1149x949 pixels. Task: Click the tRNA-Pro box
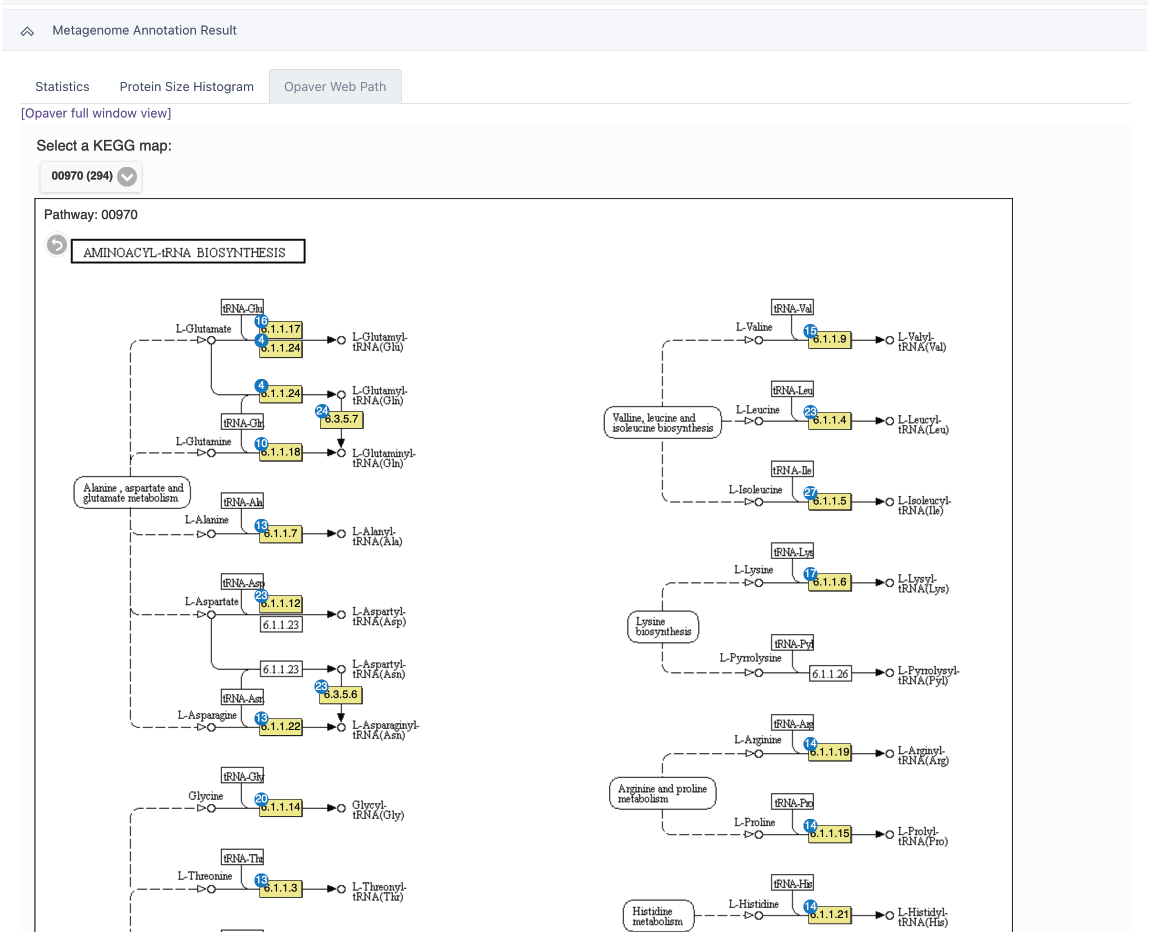point(793,802)
